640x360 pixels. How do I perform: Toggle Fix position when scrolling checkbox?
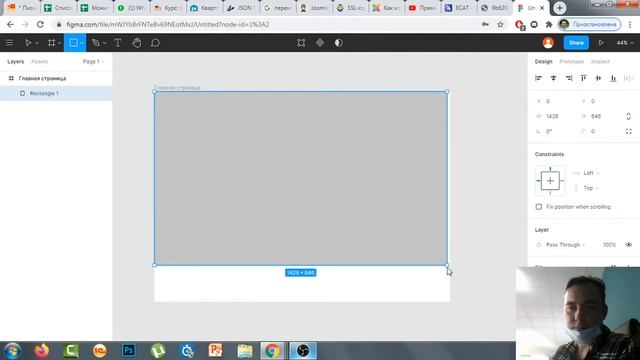coord(539,207)
